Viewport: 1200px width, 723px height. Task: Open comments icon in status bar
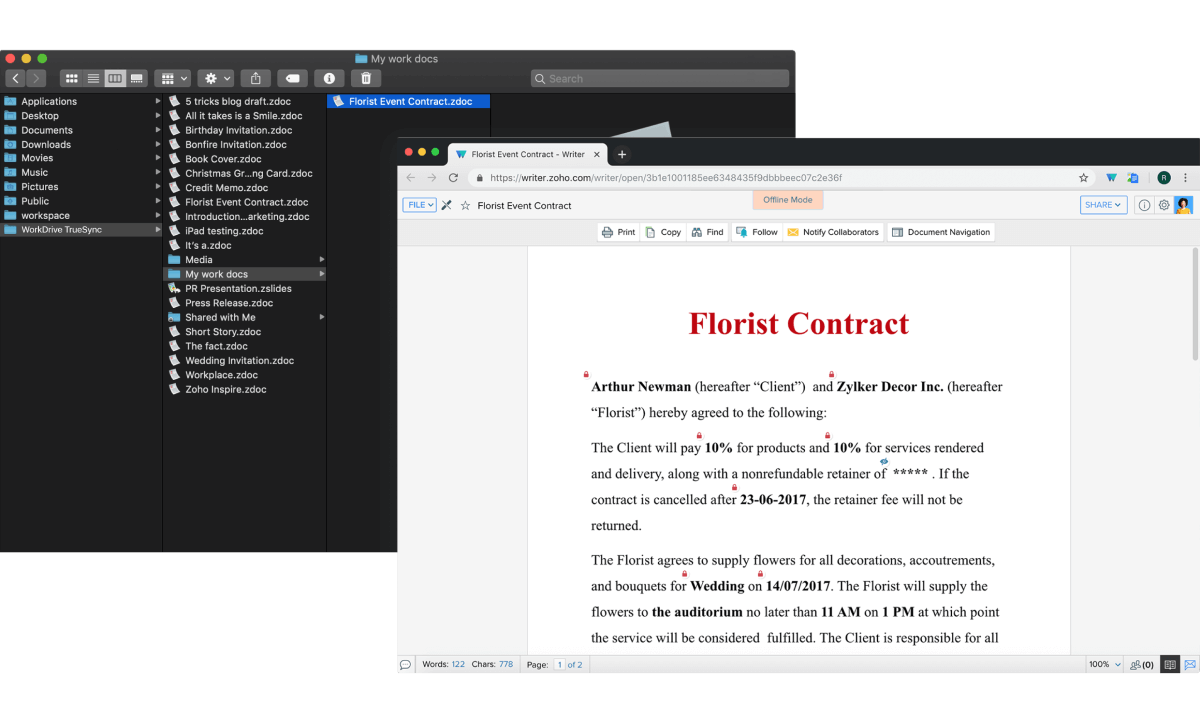coord(405,664)
